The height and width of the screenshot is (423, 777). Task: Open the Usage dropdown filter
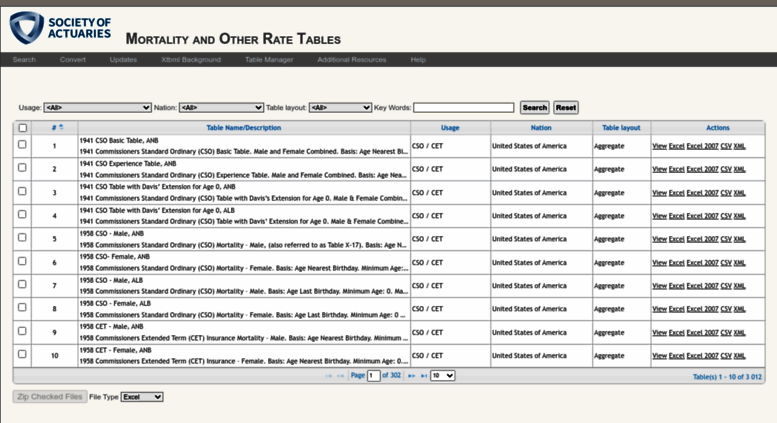pos(97,107)
